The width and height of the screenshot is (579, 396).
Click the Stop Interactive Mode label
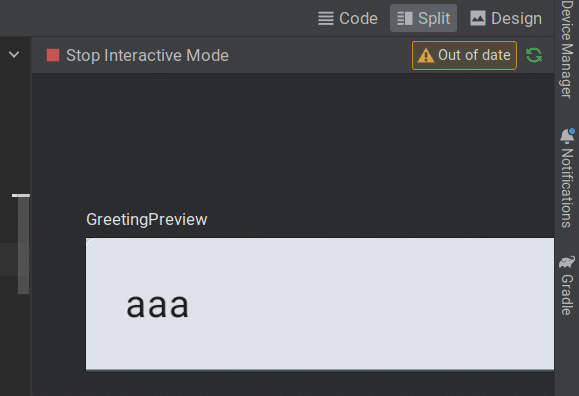click(x=147, y=55)
